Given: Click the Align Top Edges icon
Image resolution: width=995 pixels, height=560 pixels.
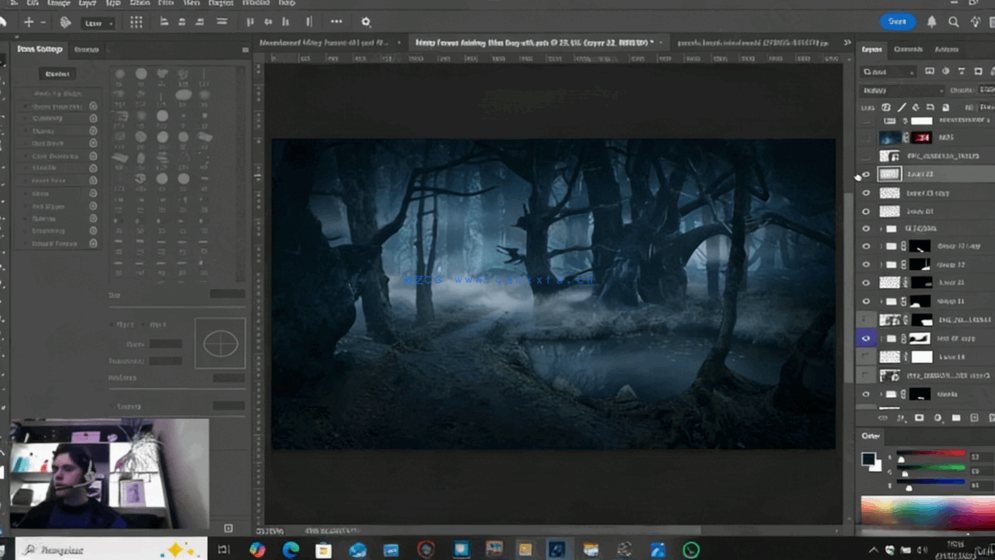Looking at the screenshot, I should click(250, 22).
